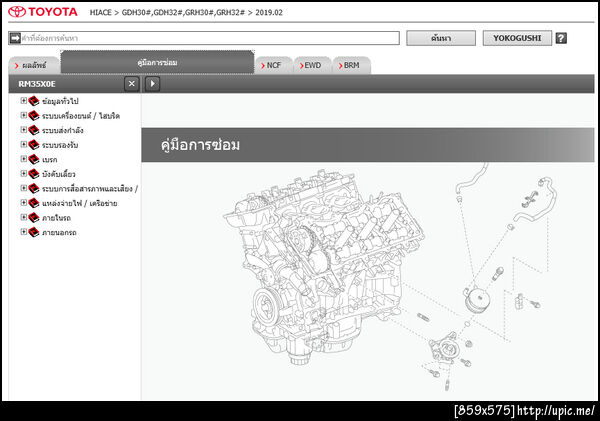Viewport: 600px width, 421px height.
Task: Select the คู่มือการซ่อม tab
Action: coord(157,62)
